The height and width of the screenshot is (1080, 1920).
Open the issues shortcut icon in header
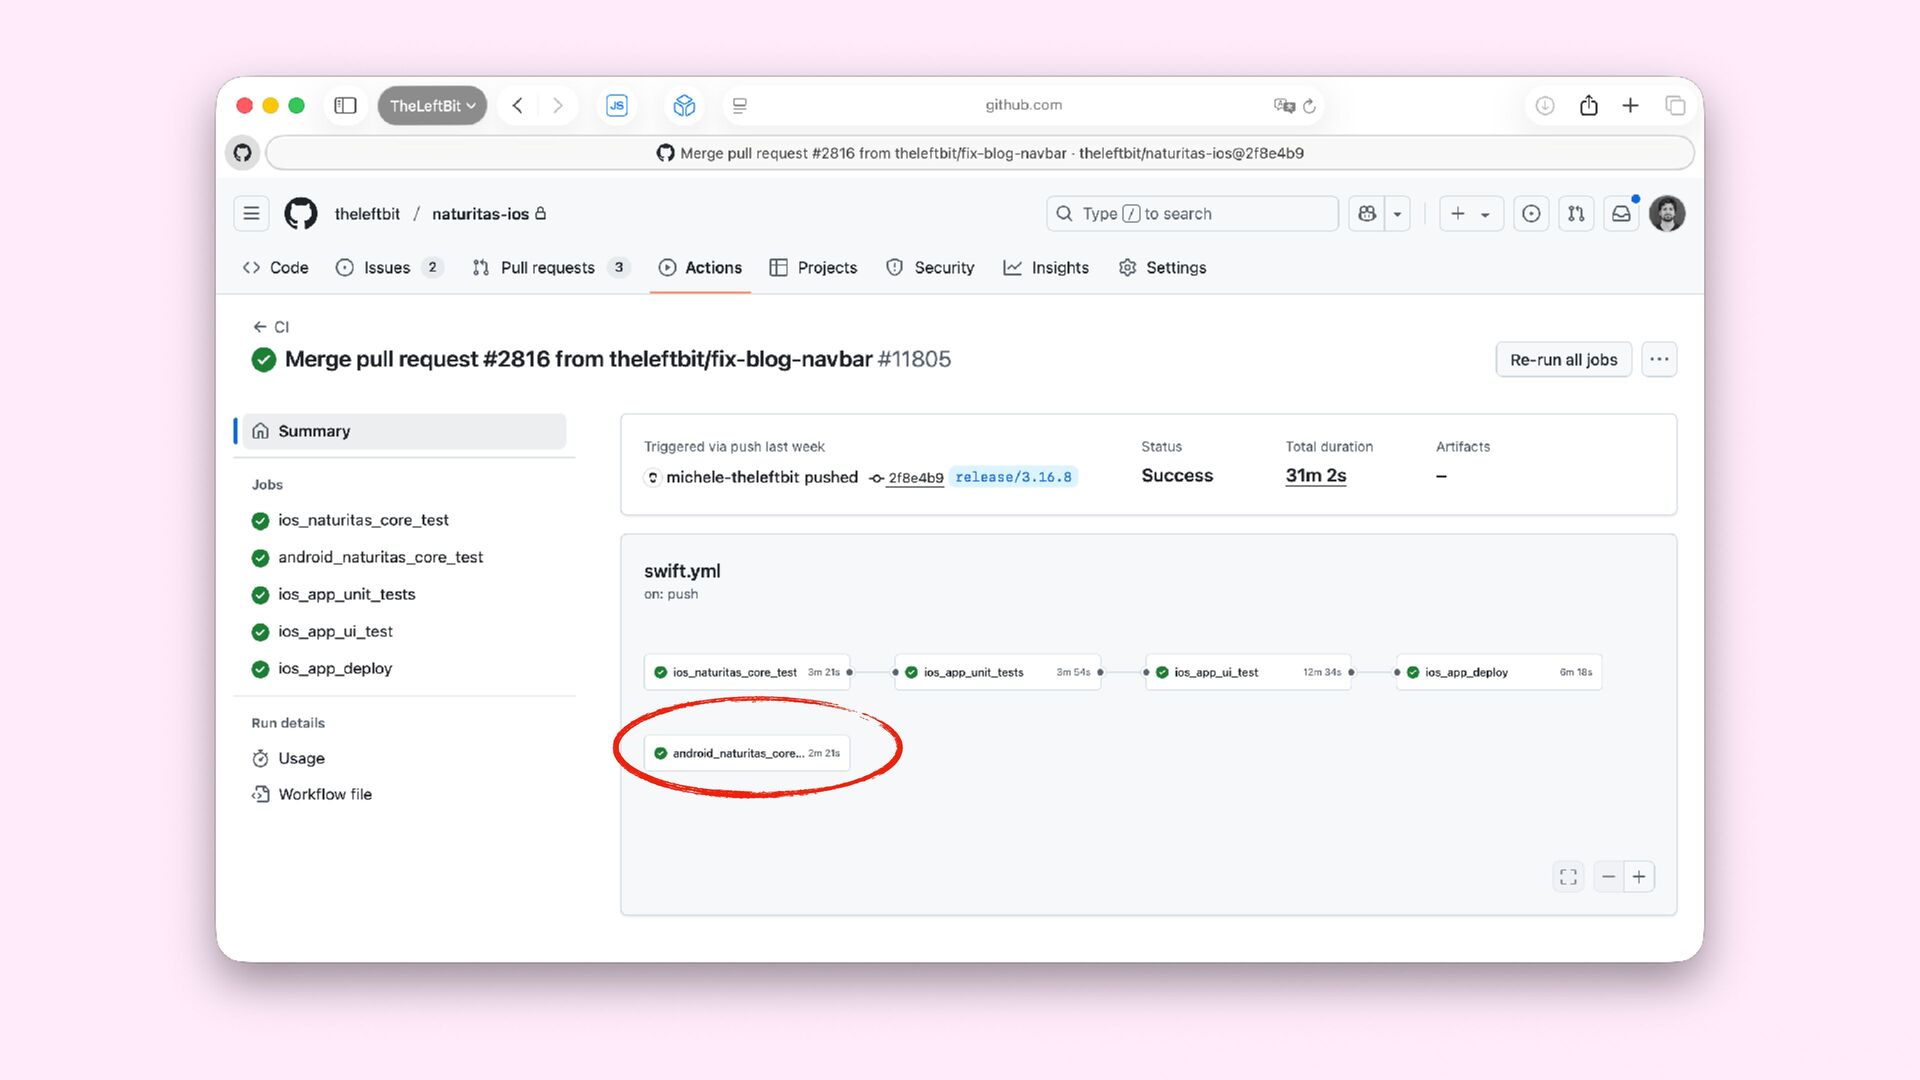(1531, 213)
